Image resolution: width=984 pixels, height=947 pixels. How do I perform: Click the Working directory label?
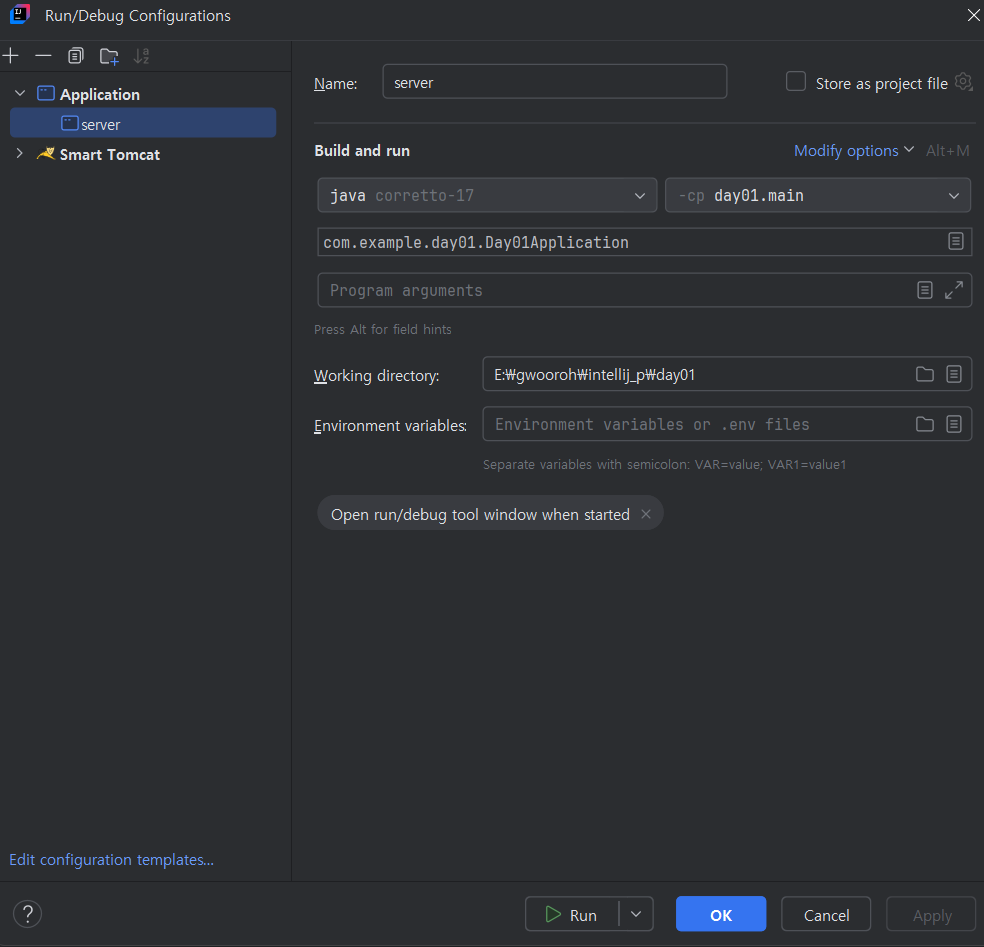tap(377, 376)
